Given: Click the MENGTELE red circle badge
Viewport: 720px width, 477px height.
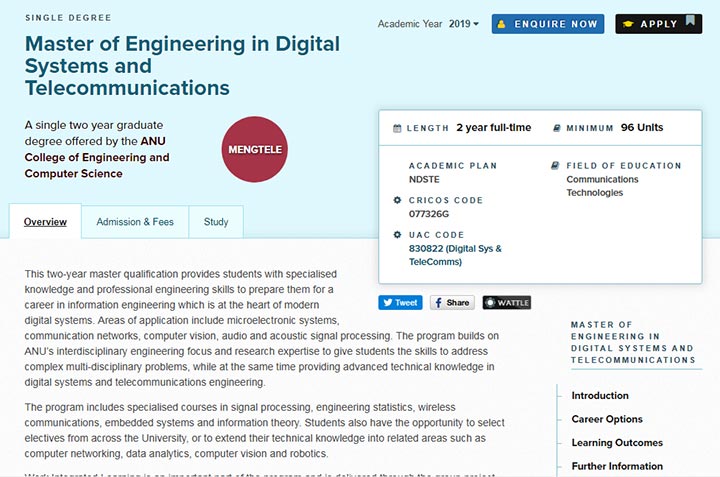Looking at the screenshot, I should pyautogui.click(x=255, y=149).
